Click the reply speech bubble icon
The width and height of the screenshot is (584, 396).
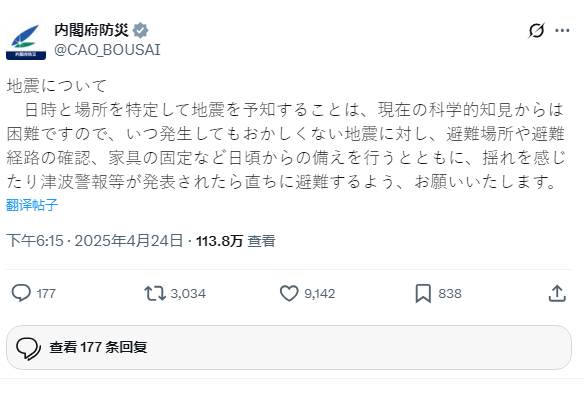point(21,293)
